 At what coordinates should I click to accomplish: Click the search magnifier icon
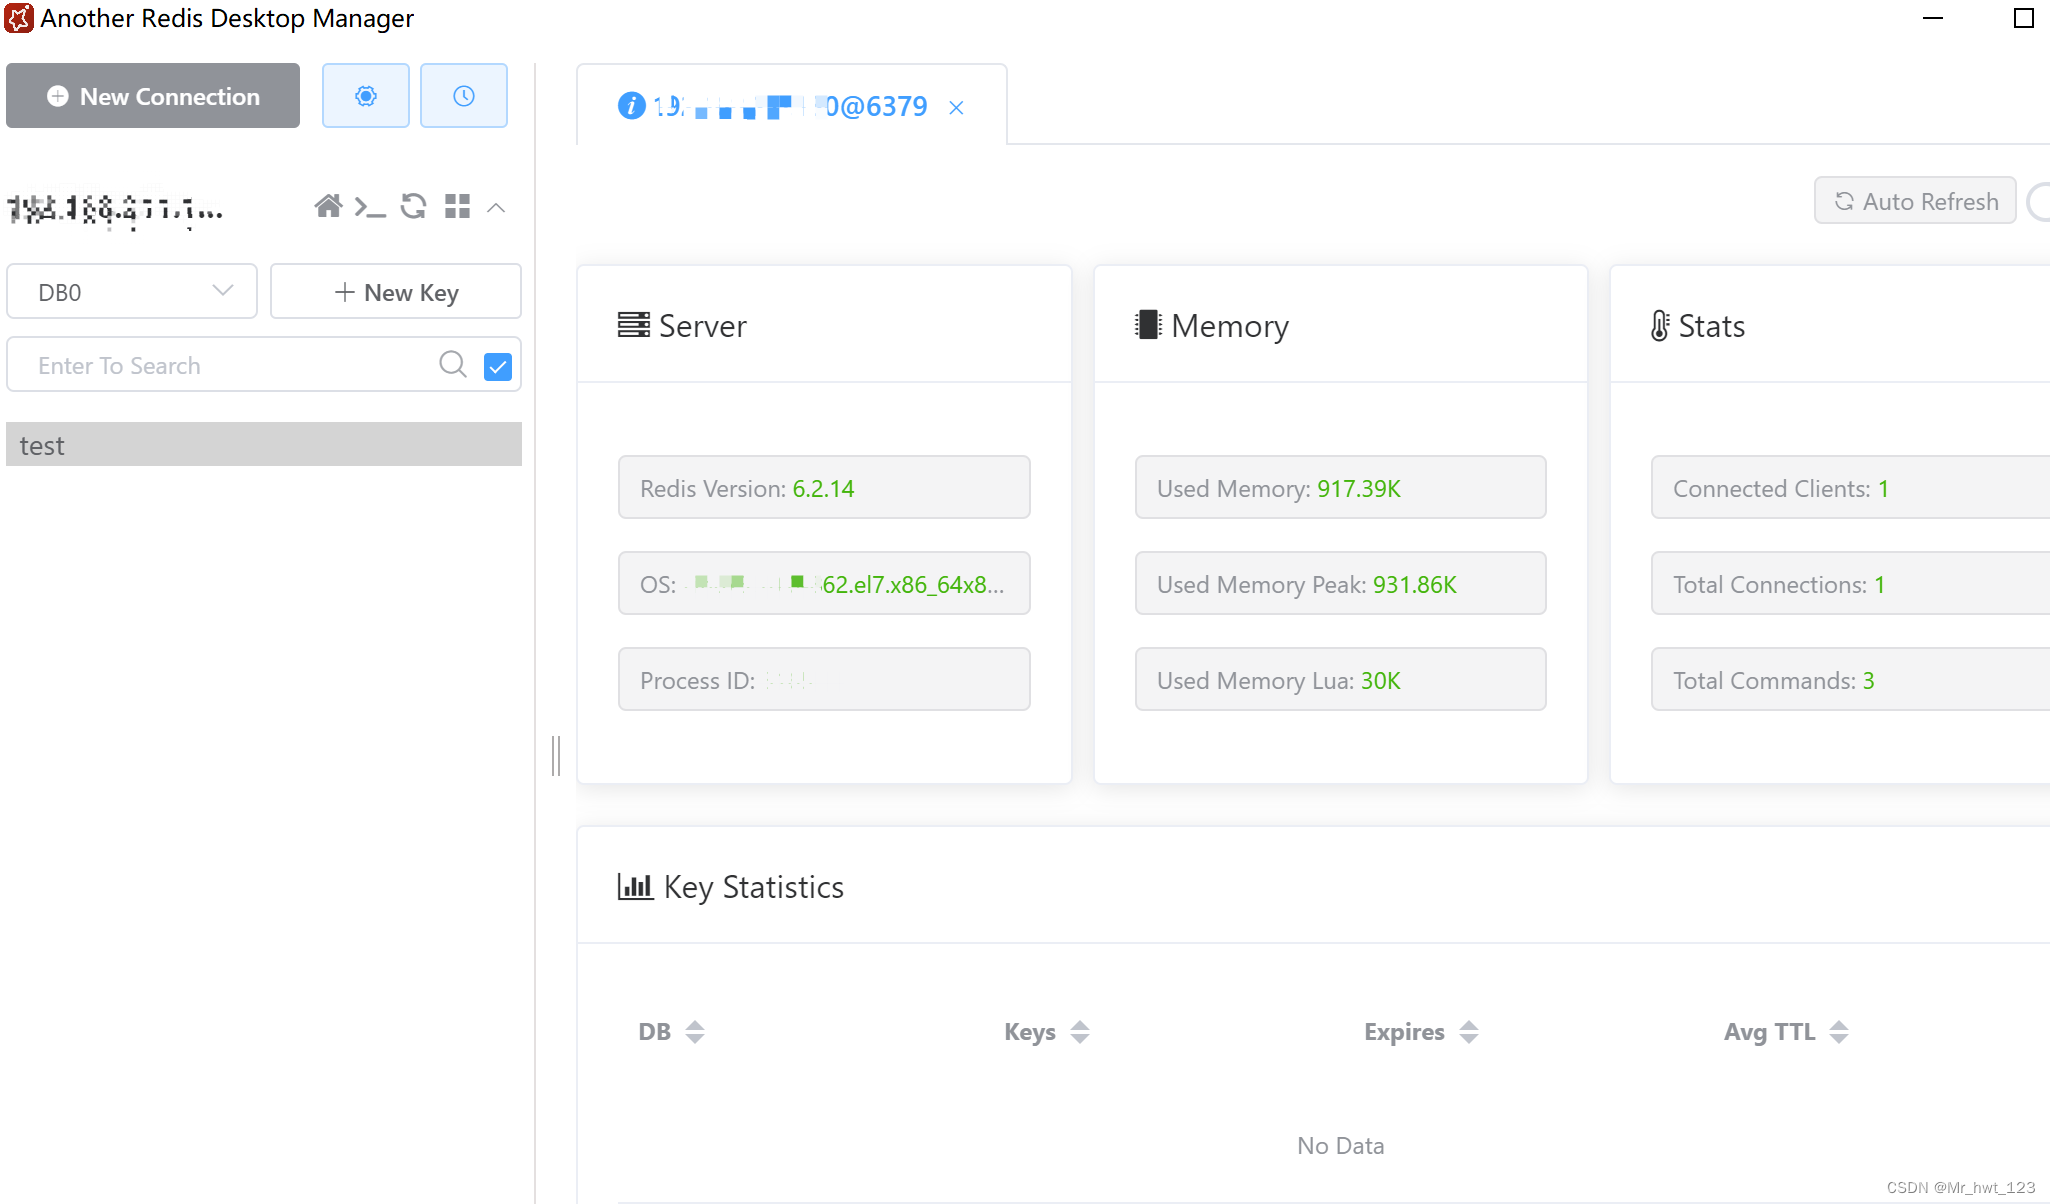[453, 364]
